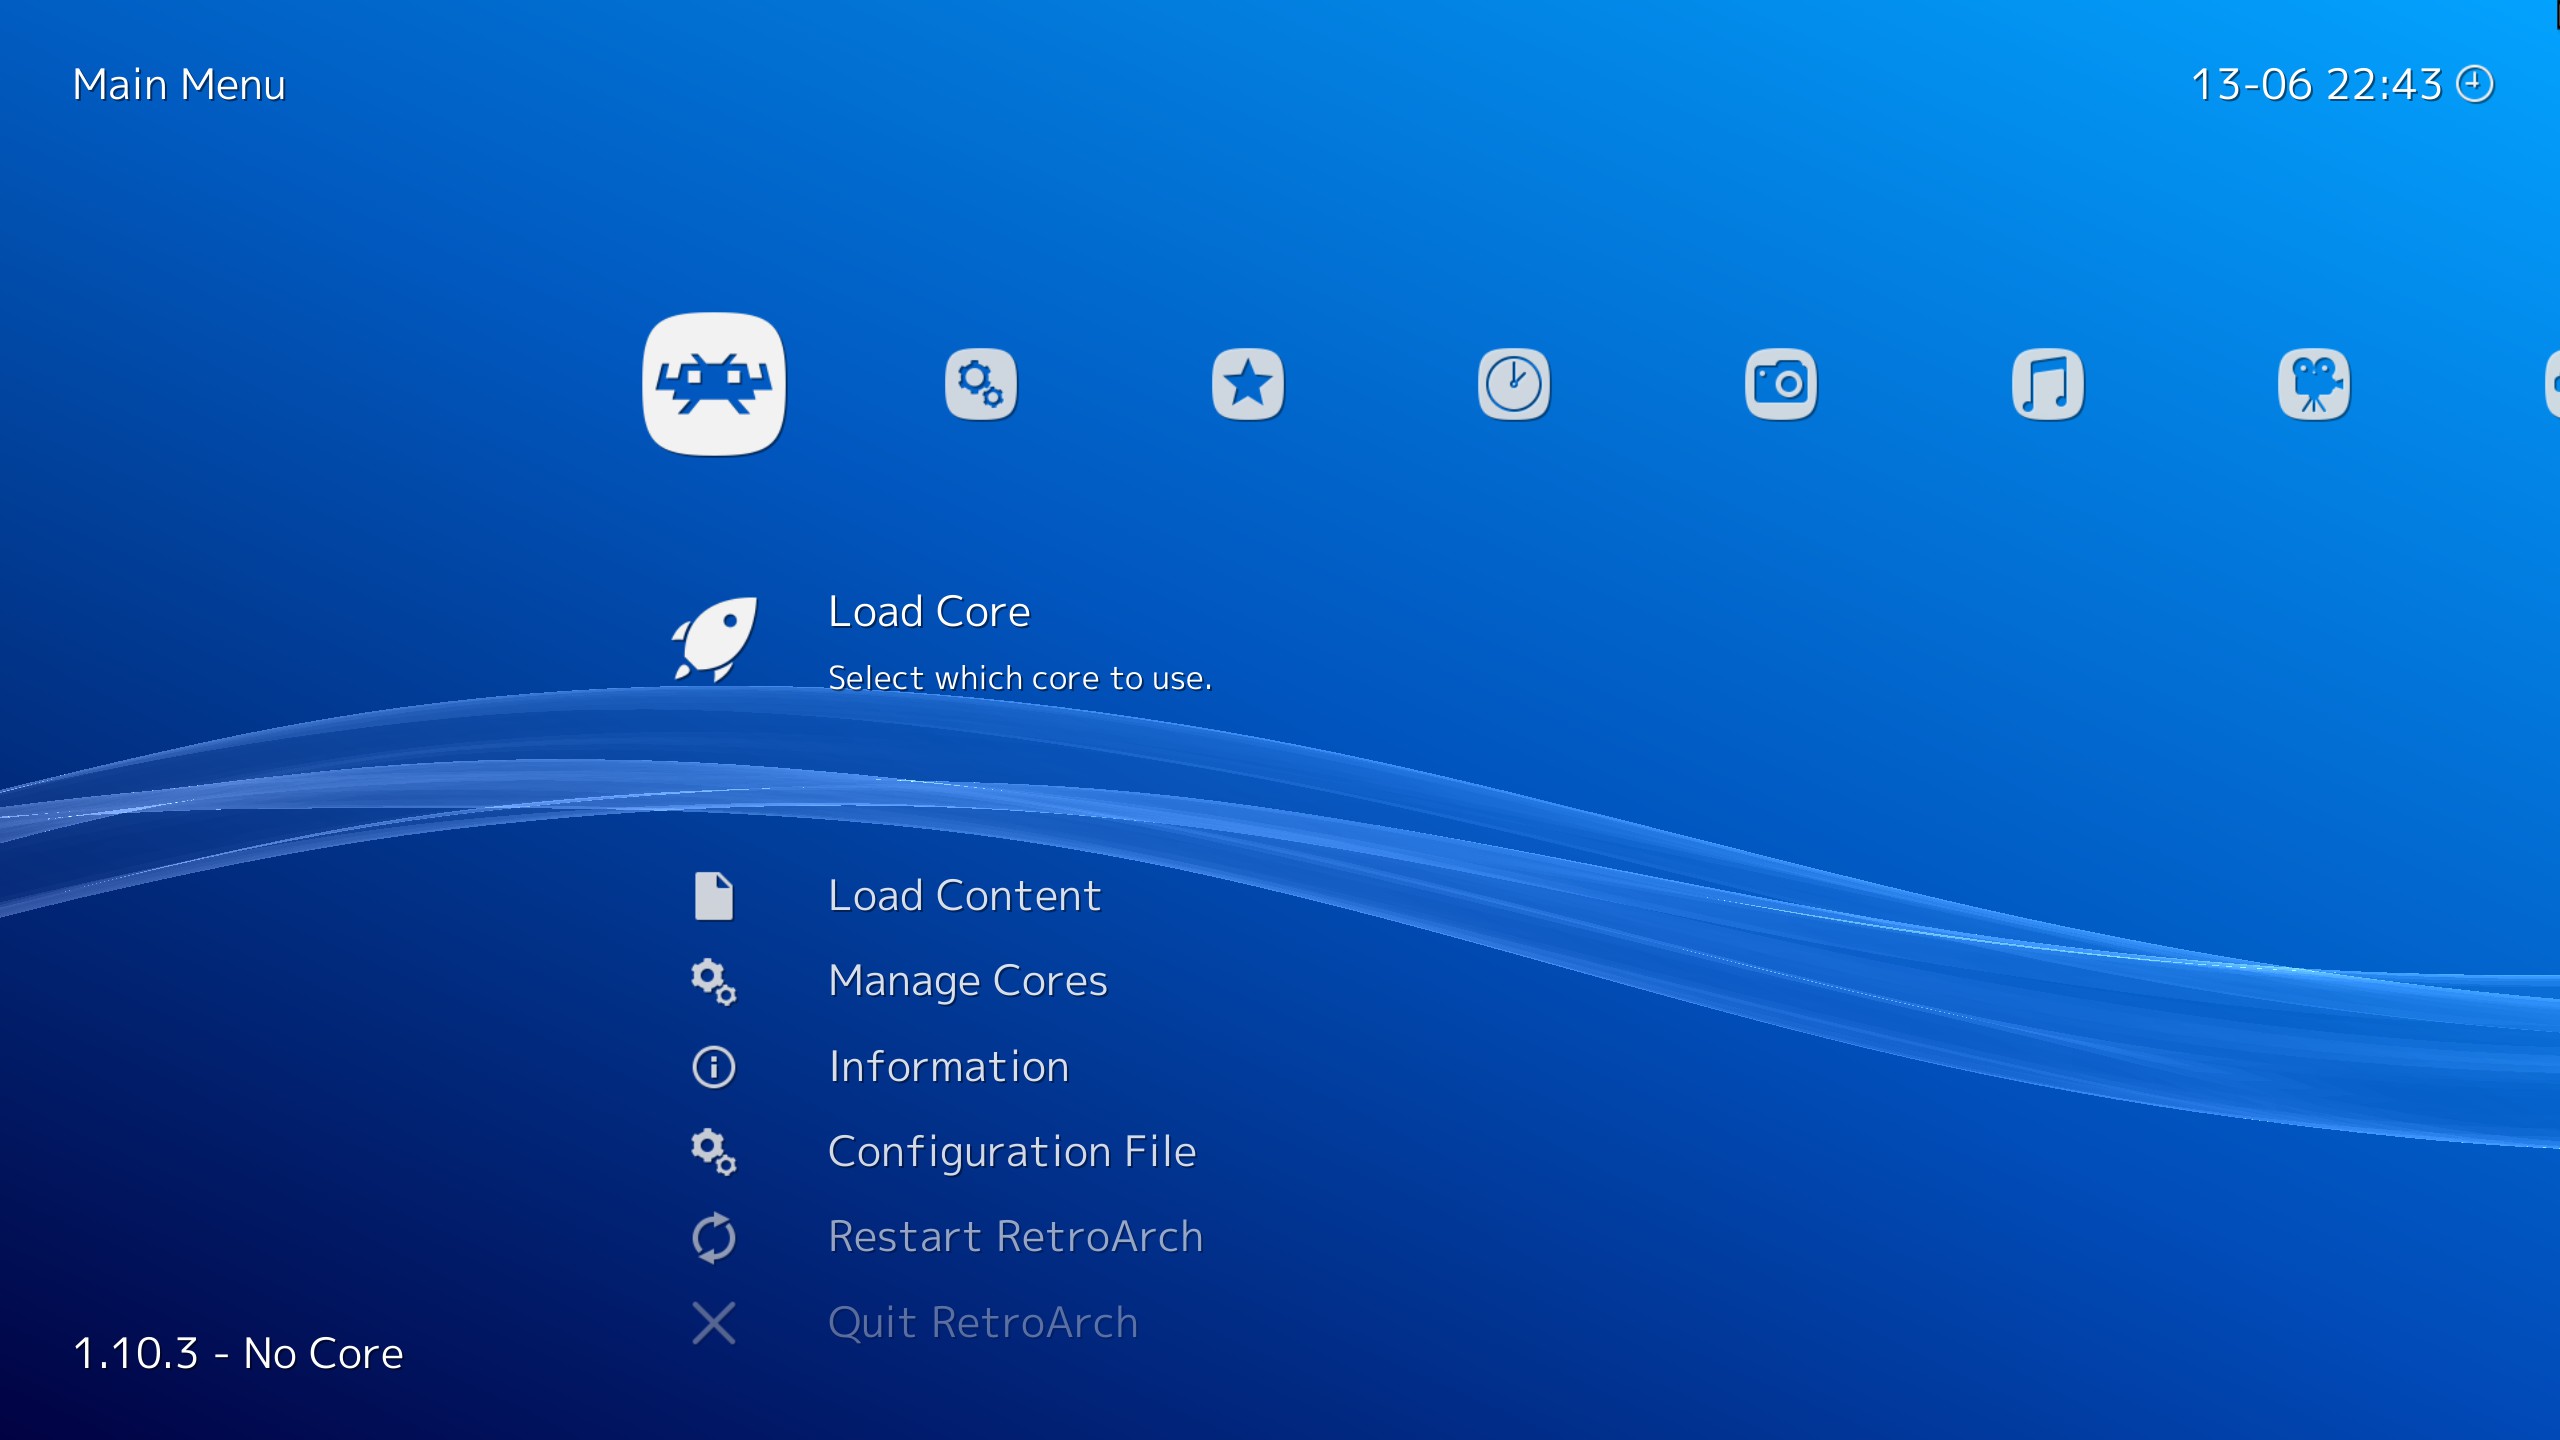Open the Manage Cores entry
Viewport: 2560px width, 1440px height.
click(967, 981)
